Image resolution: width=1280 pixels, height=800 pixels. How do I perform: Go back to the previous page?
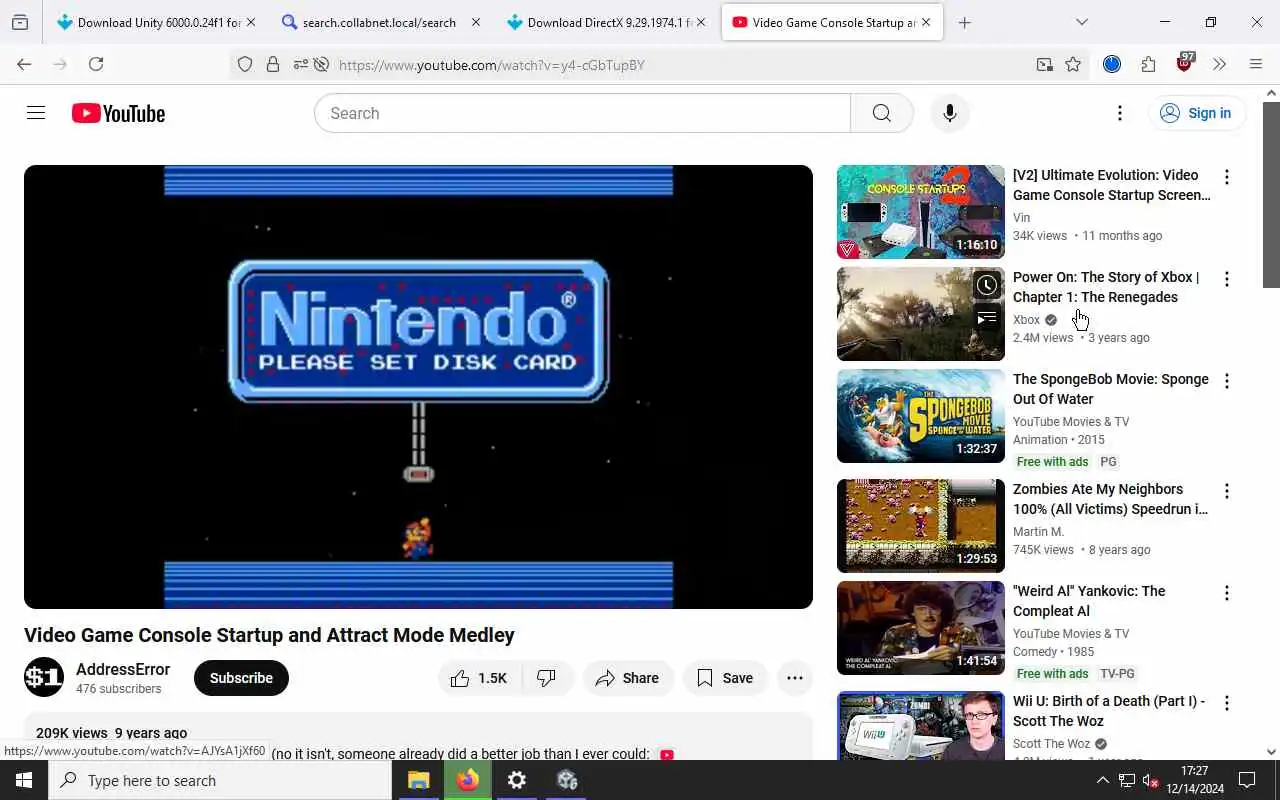[24, 64]
